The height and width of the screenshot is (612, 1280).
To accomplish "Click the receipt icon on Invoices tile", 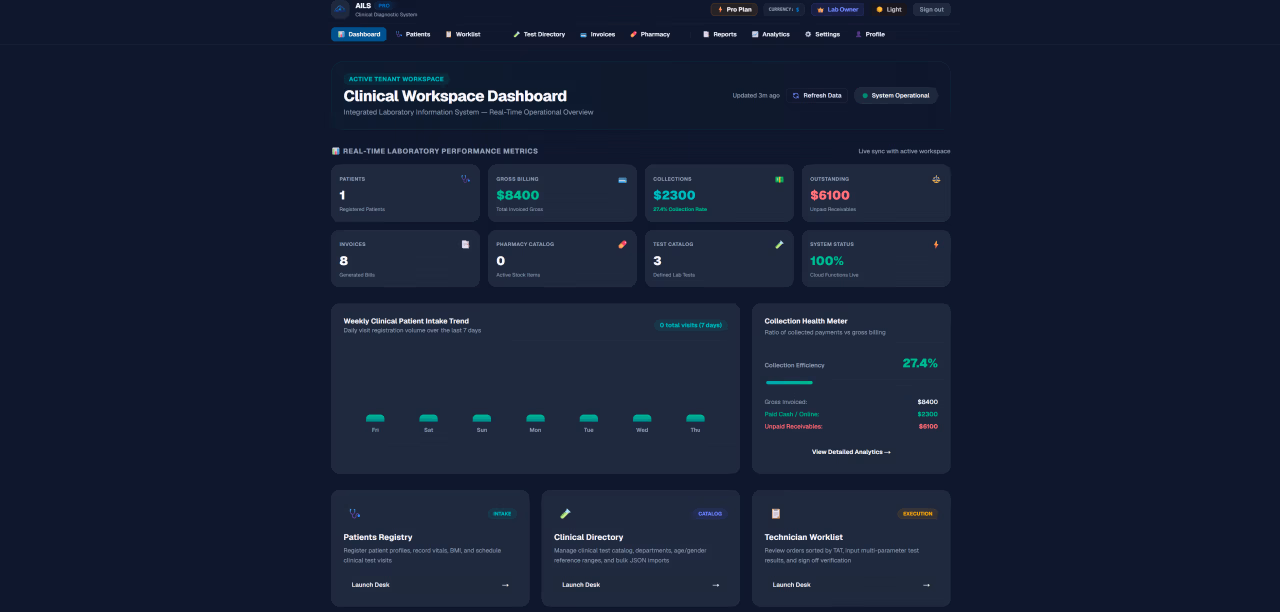I will tap(465, 244).
